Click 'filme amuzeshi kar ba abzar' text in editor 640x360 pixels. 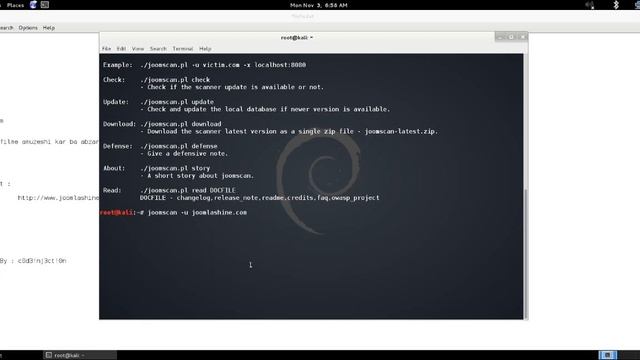click(49, 142)
